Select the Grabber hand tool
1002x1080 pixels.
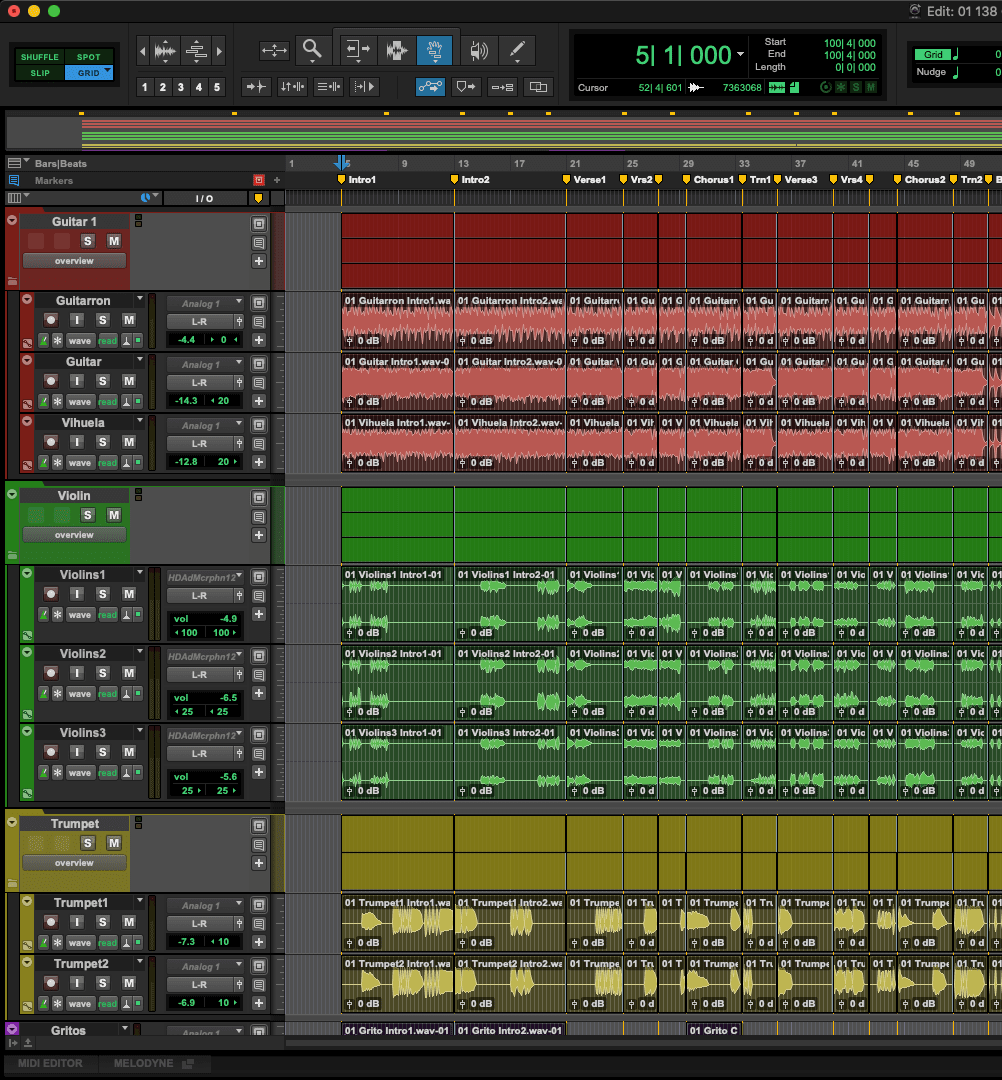[x=435, y=50]
